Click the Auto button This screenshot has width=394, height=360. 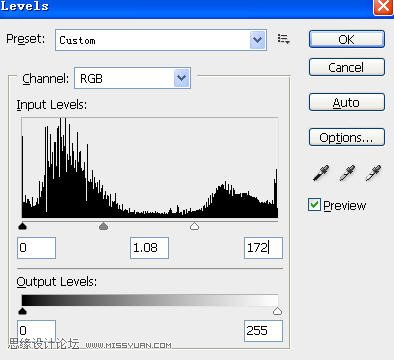pos(347,102)
